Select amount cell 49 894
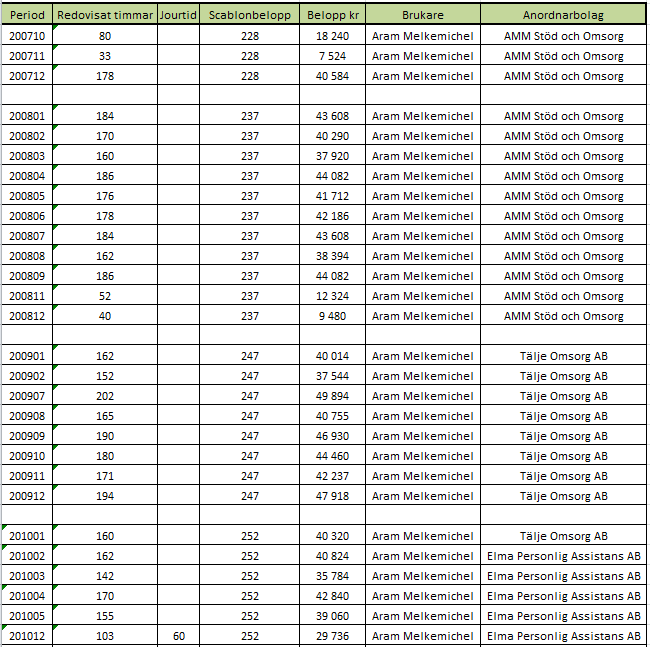This screenshot has width=650, height=647. (332, 396)
